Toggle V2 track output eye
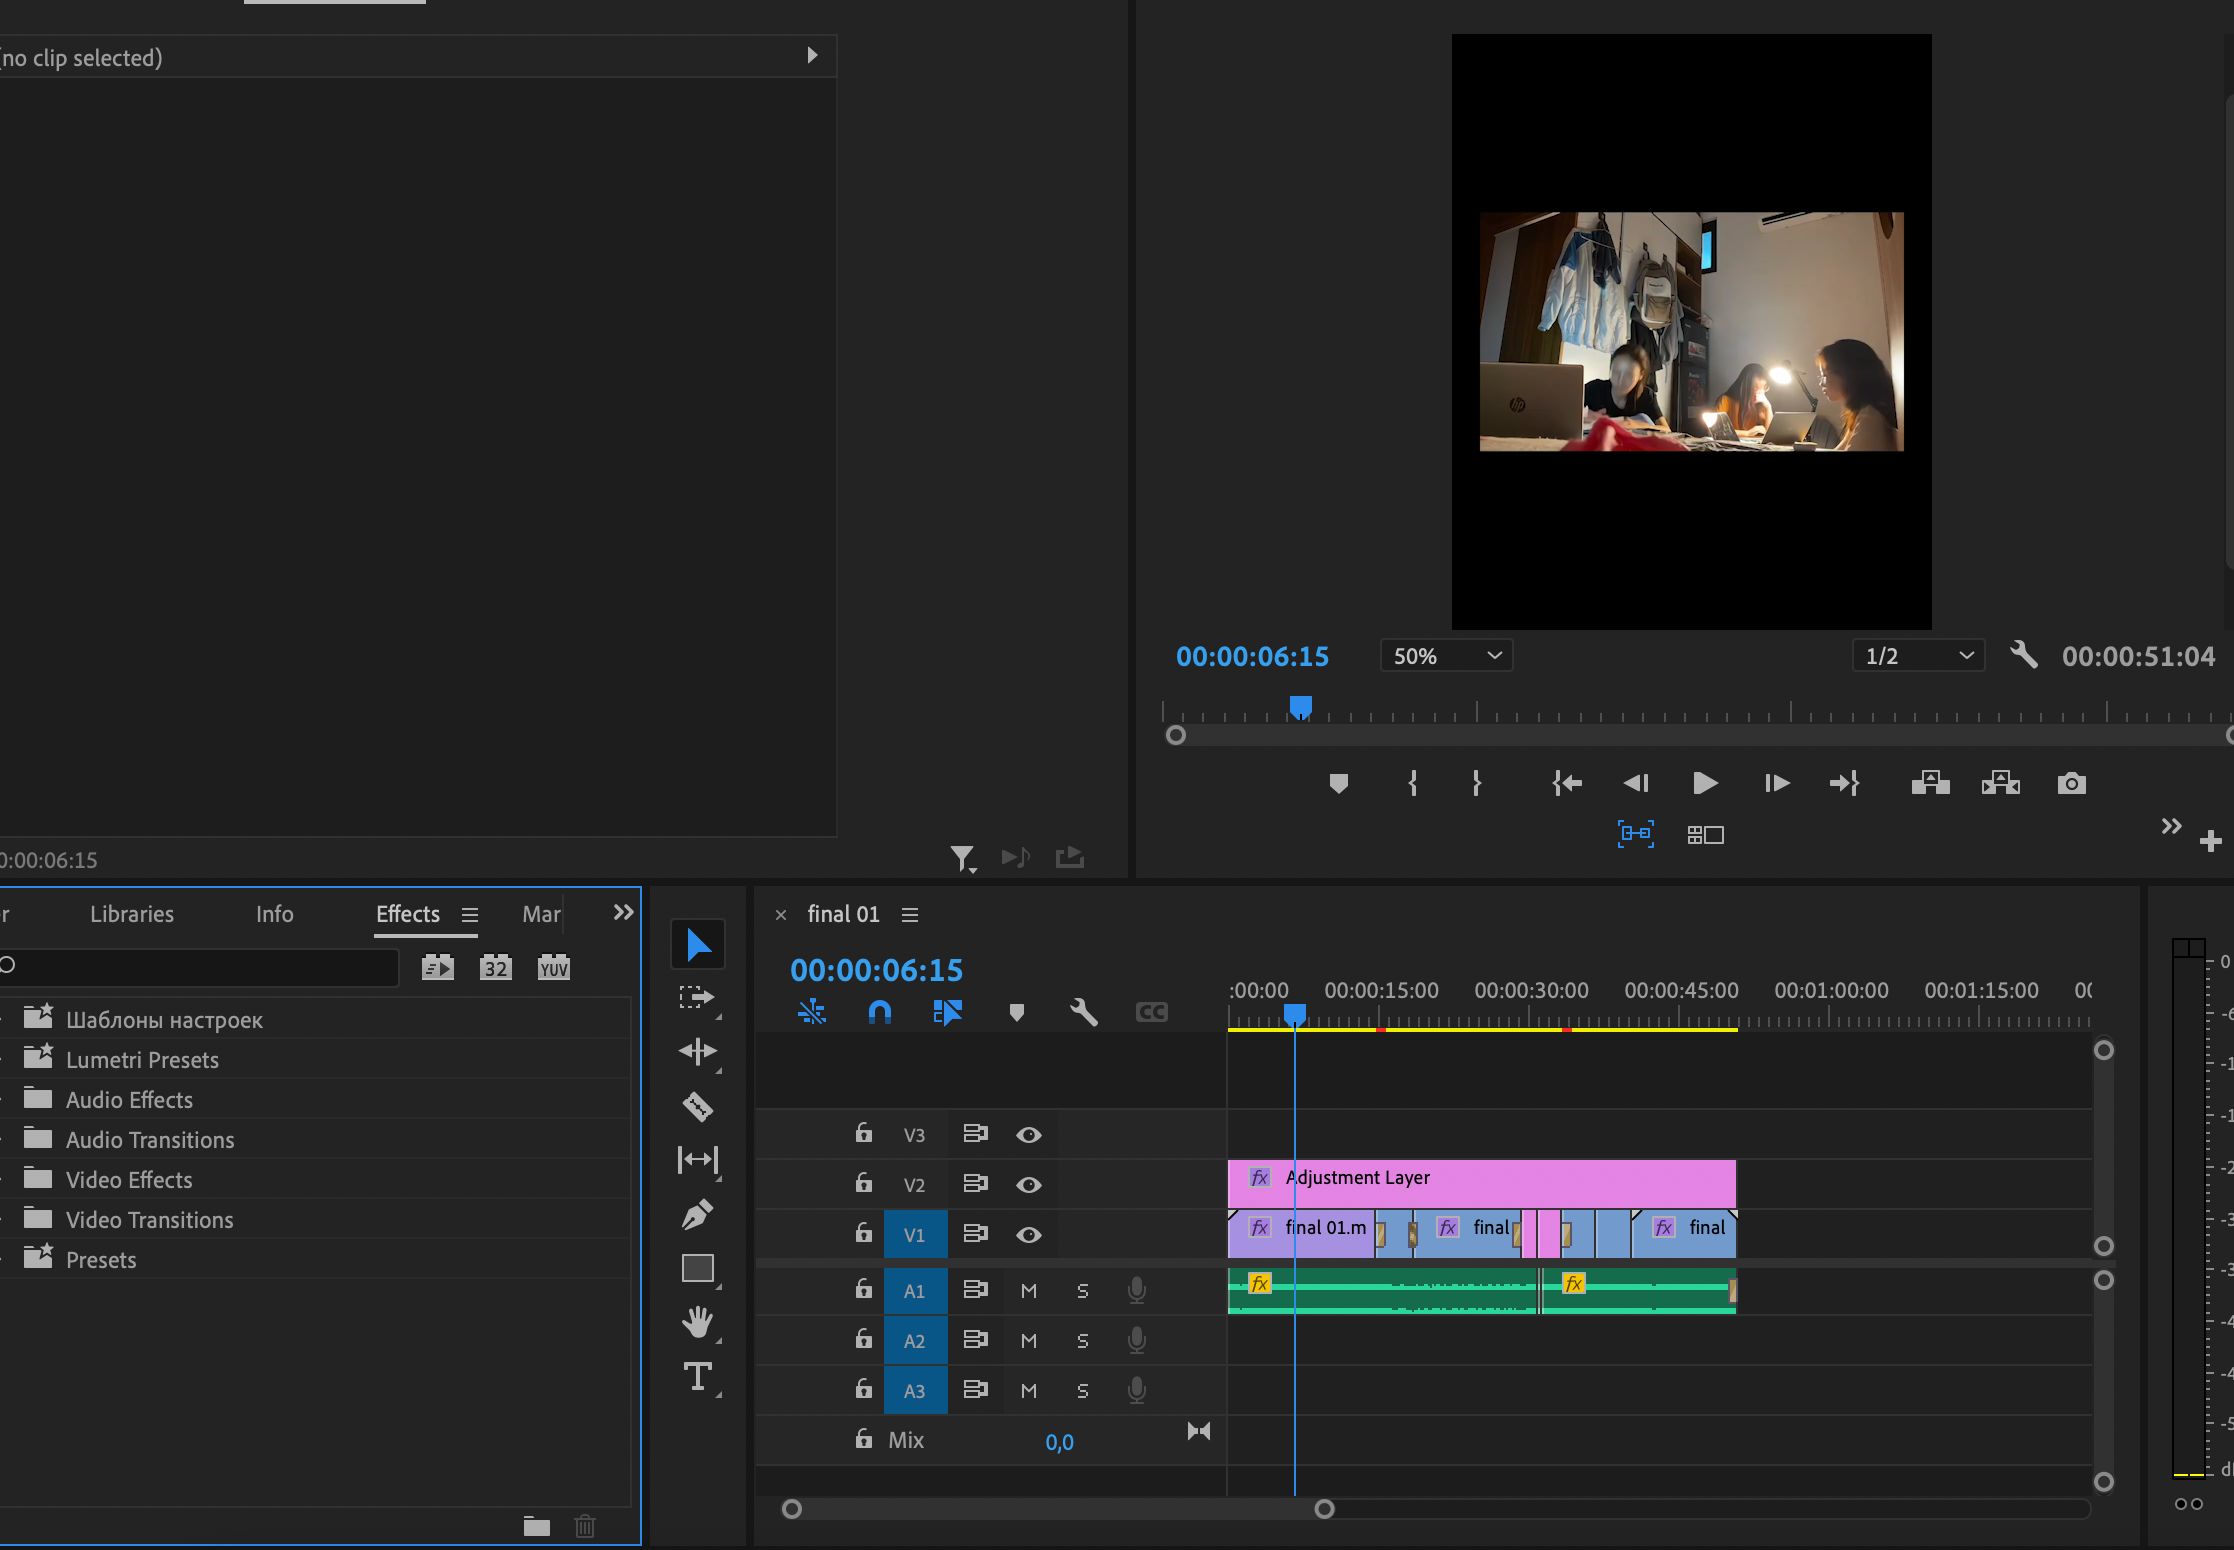This screenshot has height=1550, width=2234. point(1029,1185)
